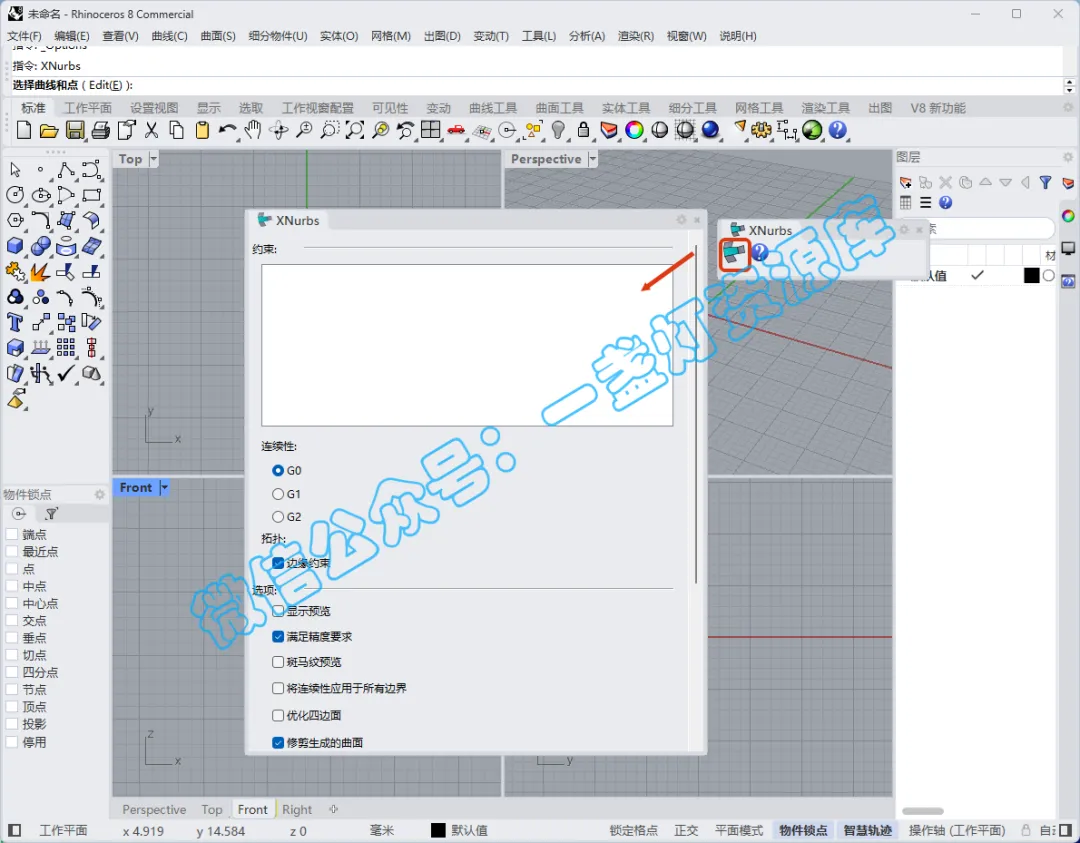Image resolution: width=1080 pixels, height=843 pixels.
Task: Click the light bulb hide icon
Action: (559, 129)
